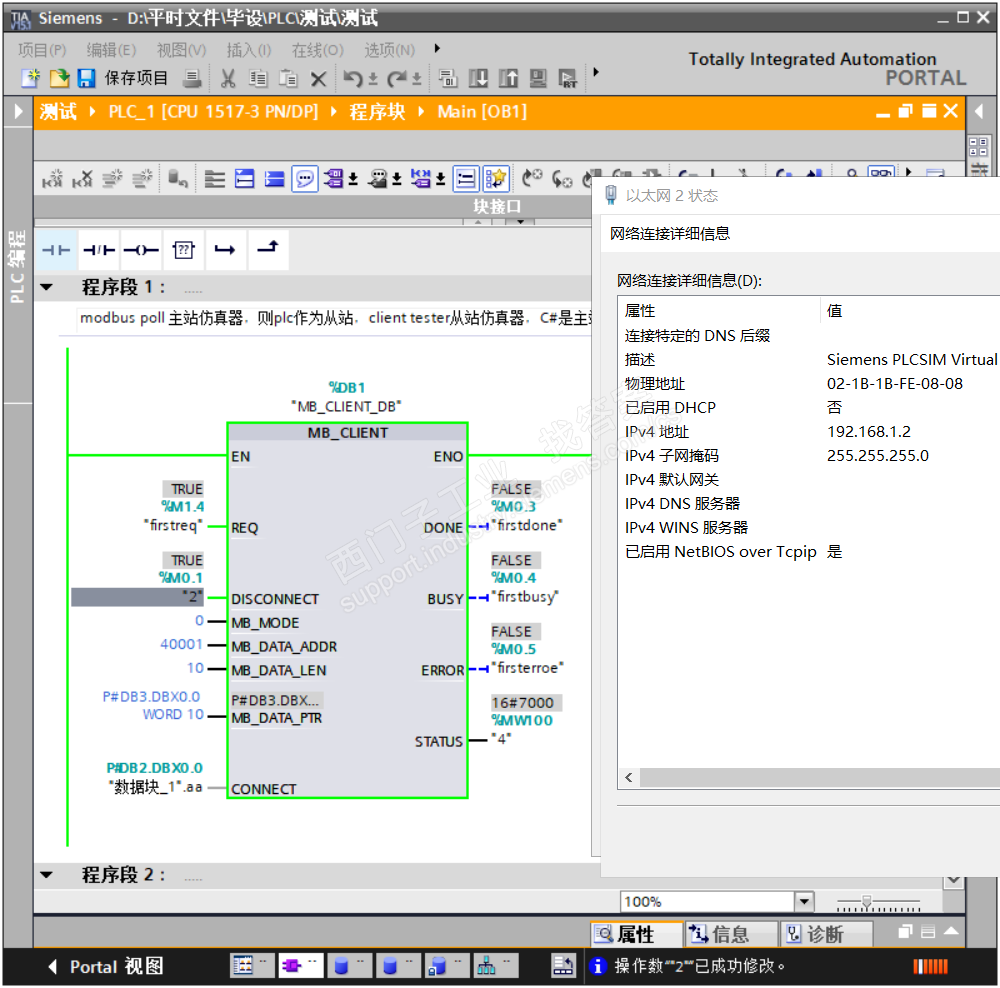Insert a normally closed contact
Image resolution: width=1000 pixels, height=988 pixels.
coord(99,249)
